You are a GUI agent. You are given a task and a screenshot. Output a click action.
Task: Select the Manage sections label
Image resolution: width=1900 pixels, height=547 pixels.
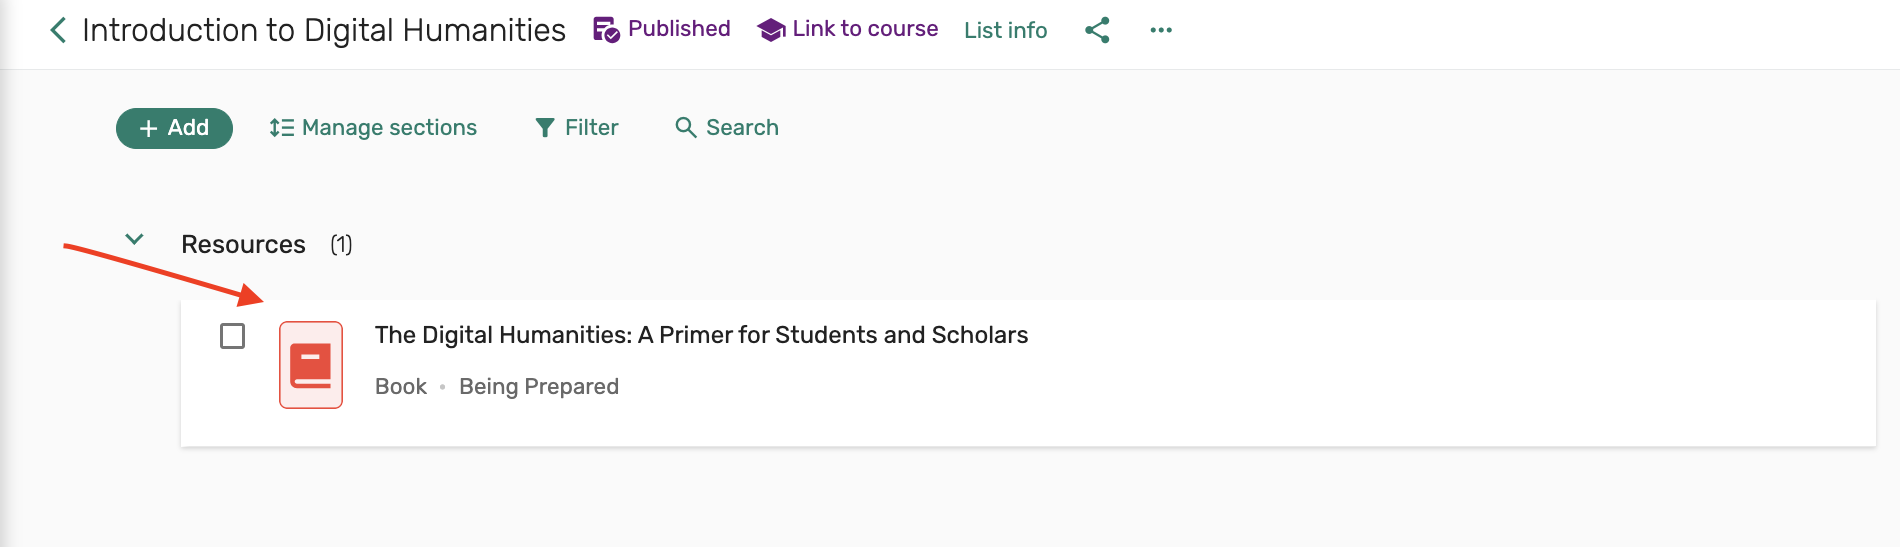(389, 128)
